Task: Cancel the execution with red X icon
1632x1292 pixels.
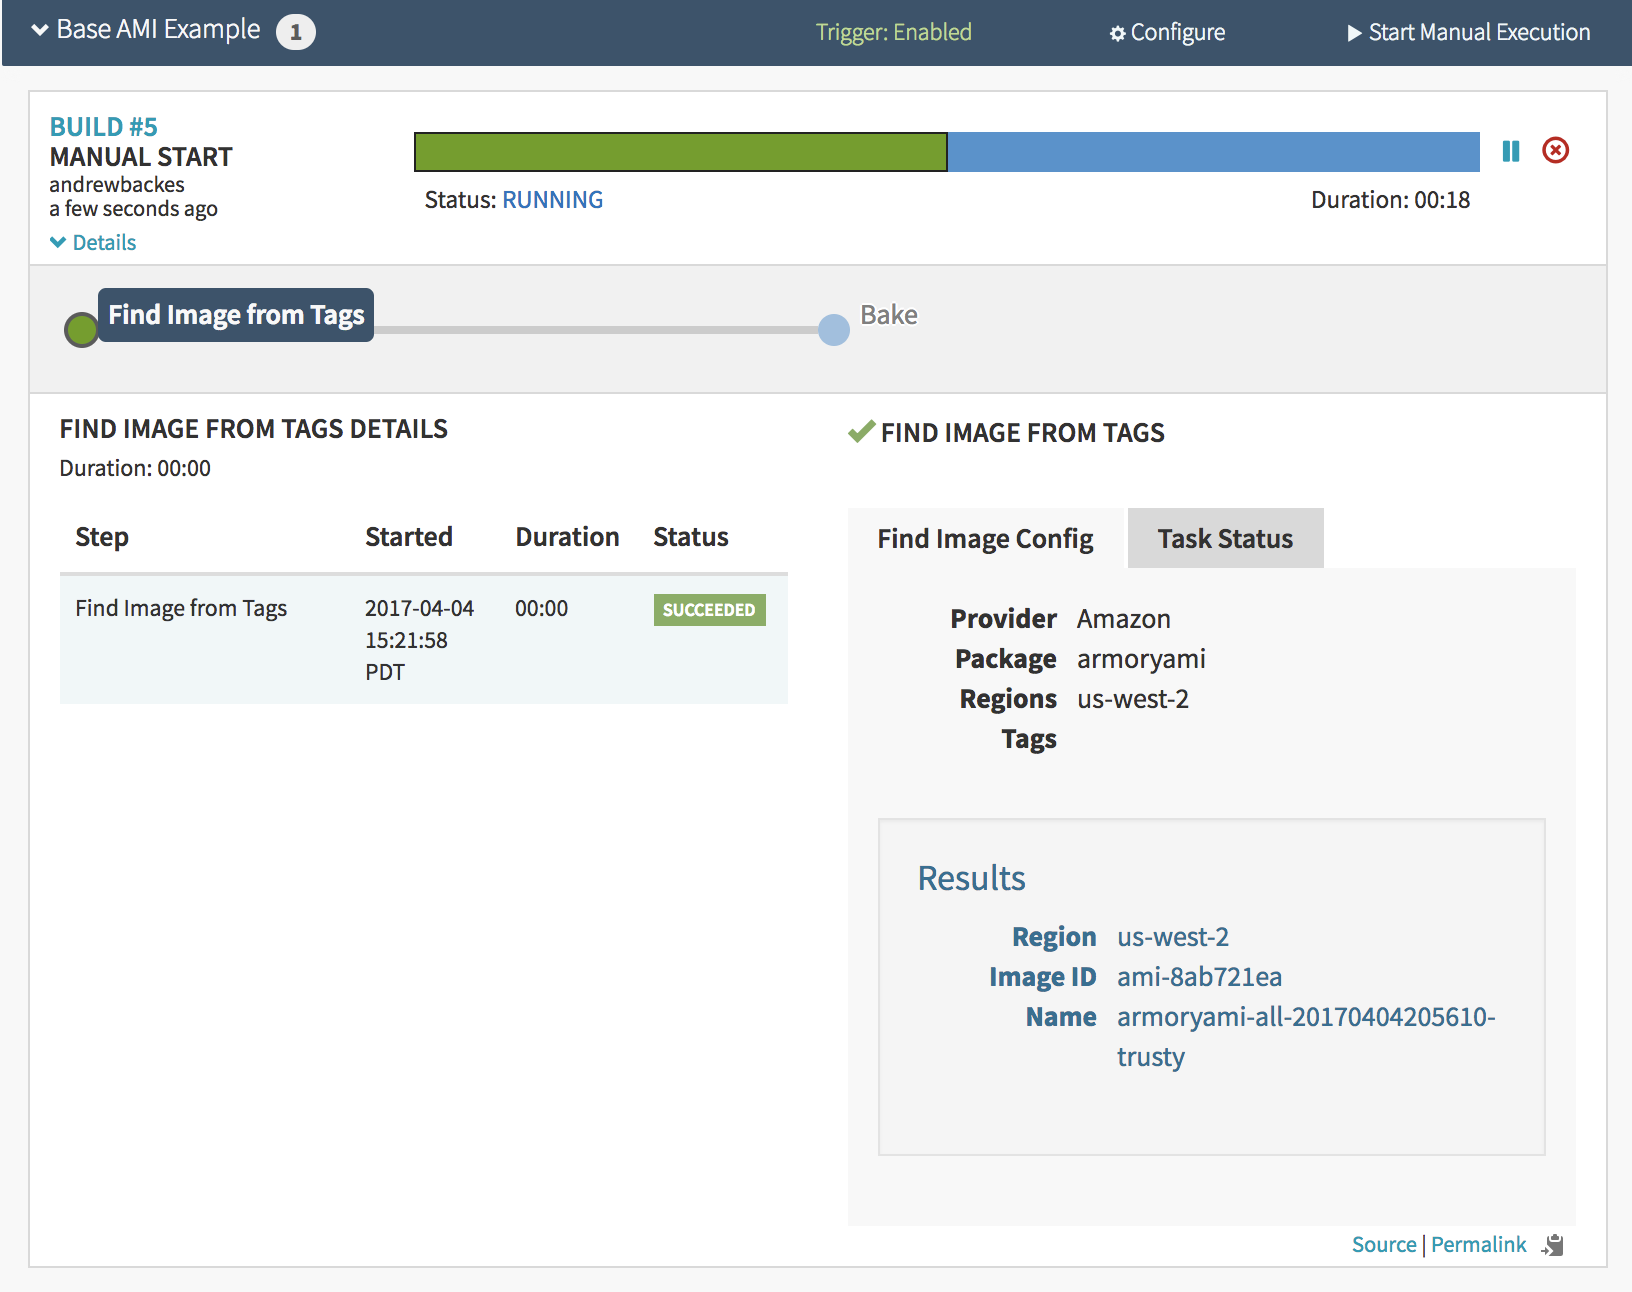Action: [1555, 151]
